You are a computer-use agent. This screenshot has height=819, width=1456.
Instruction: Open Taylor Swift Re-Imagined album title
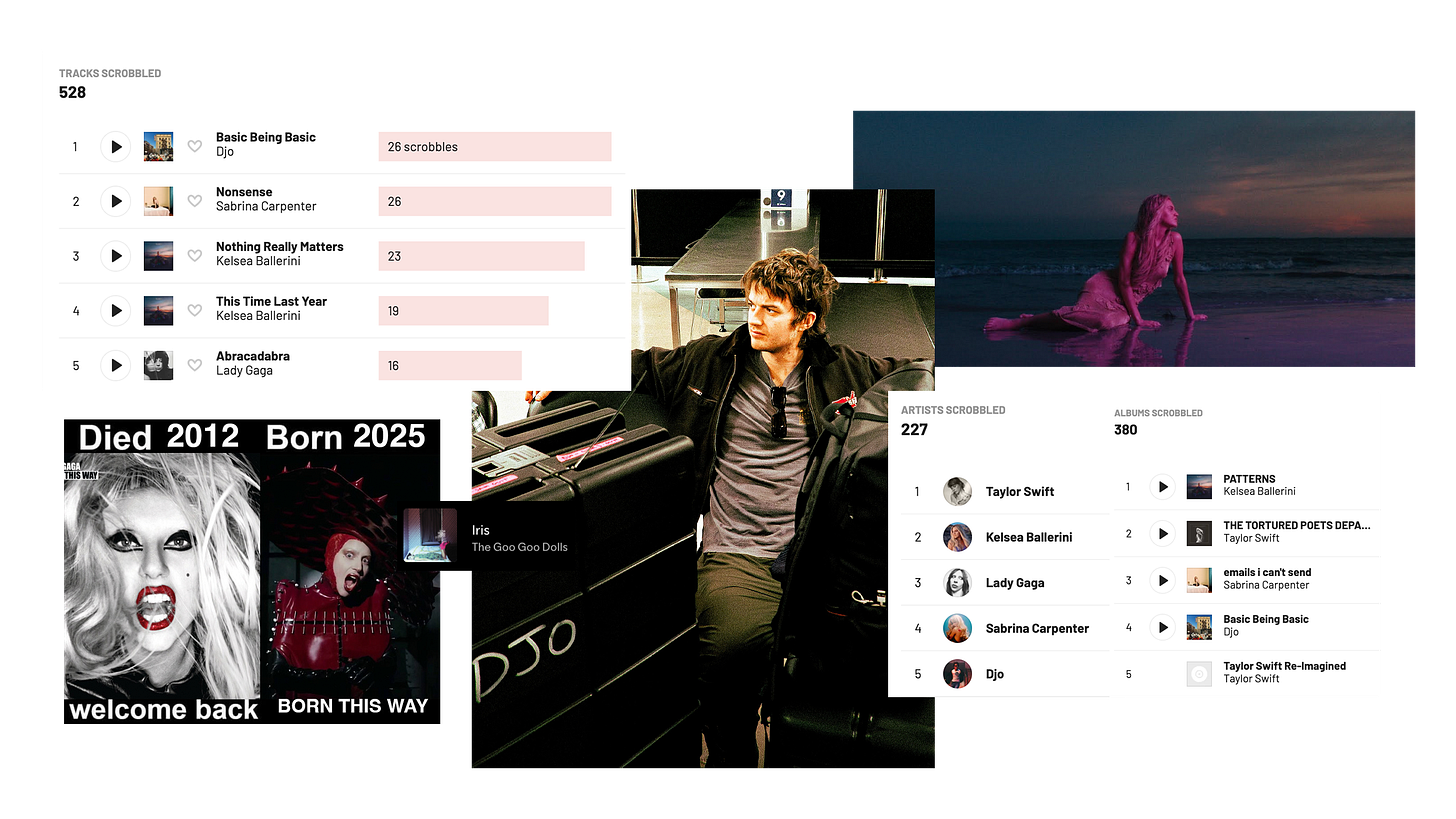point(1285,666)
